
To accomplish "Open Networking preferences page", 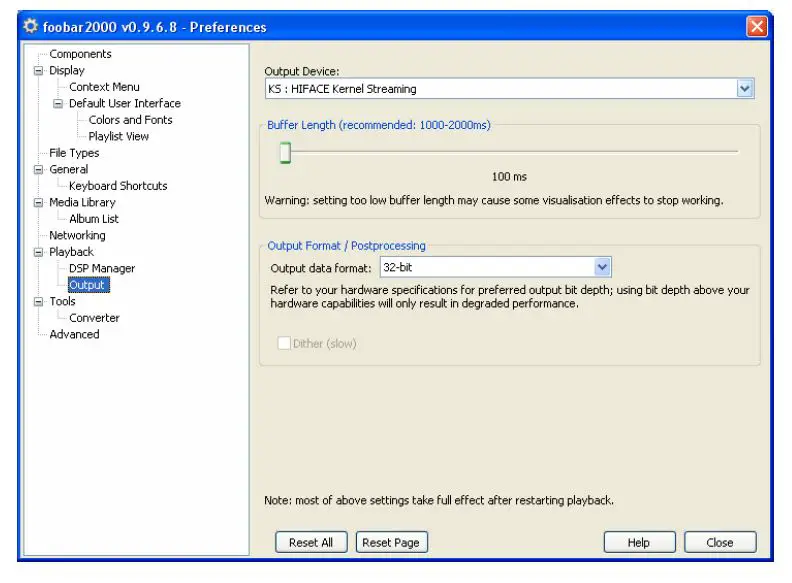I will pyautogui.click(x=77, y=235).
